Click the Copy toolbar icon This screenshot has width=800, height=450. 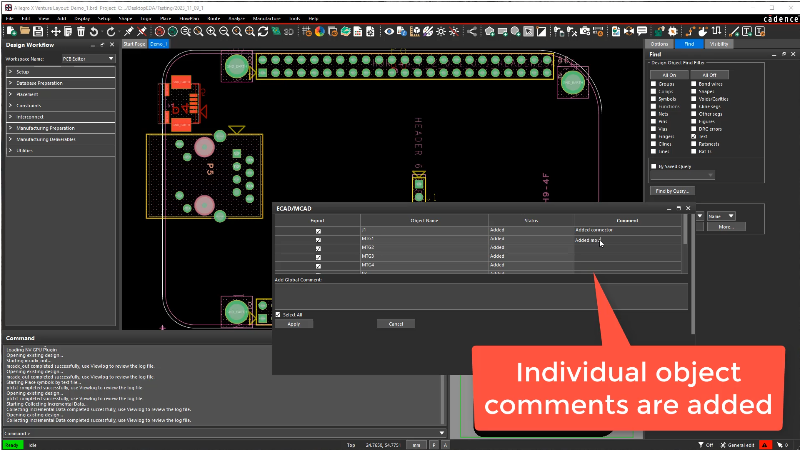click(x=66, y=31)
